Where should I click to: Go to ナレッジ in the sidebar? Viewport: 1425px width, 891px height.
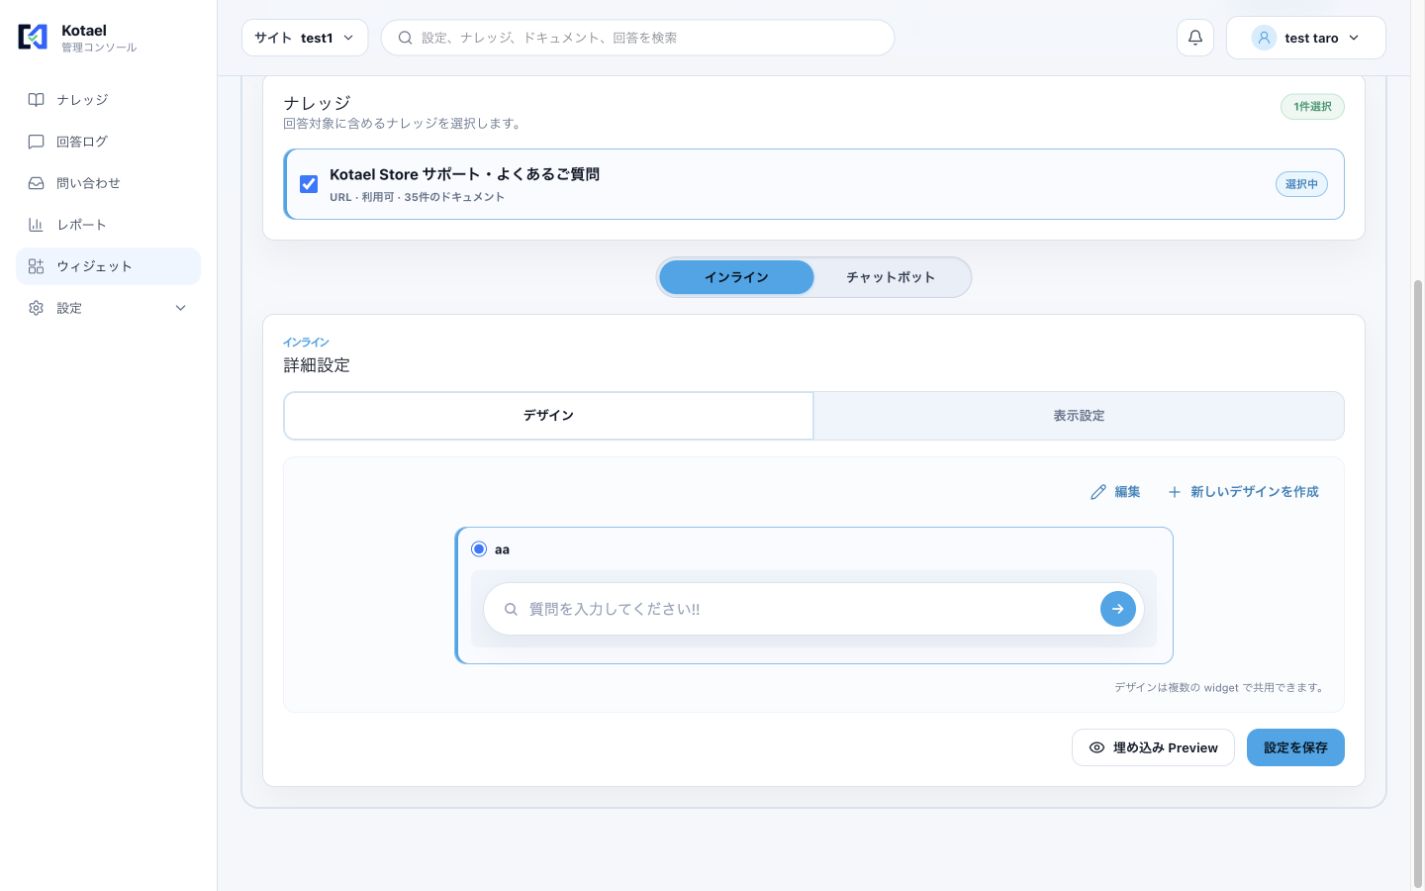108,100
